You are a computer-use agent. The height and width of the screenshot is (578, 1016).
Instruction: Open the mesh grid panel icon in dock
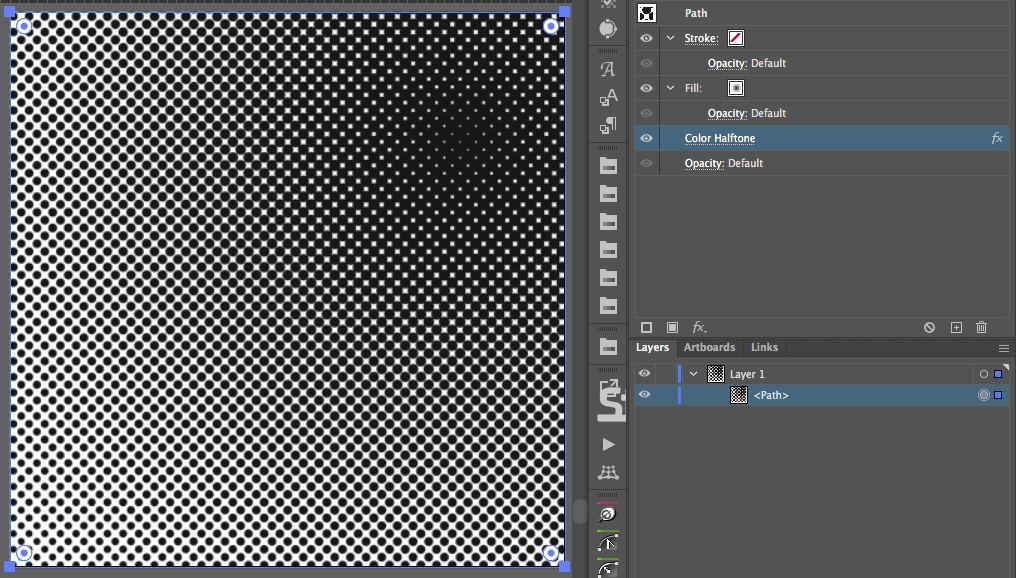coord(608,472)
